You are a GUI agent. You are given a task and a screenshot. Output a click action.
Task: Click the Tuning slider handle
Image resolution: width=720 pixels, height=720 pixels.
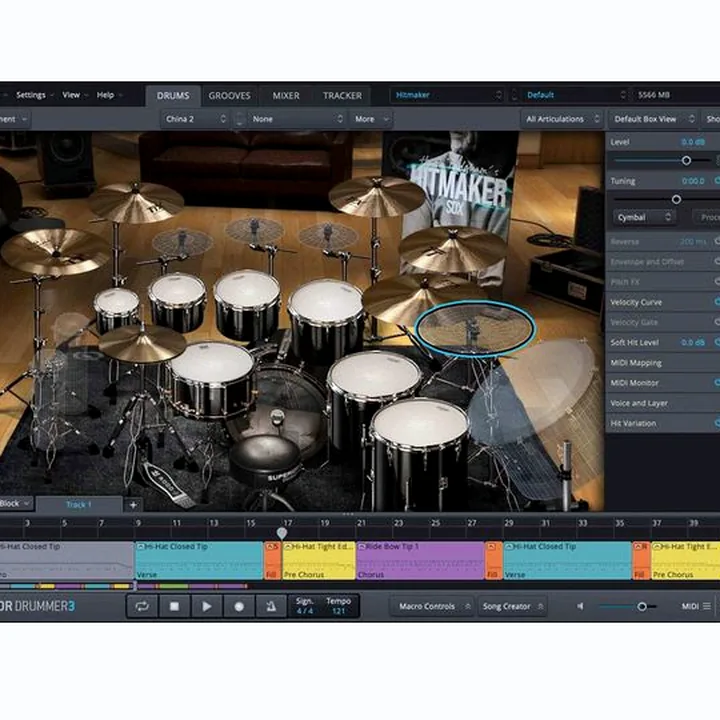tap(676, 199)
